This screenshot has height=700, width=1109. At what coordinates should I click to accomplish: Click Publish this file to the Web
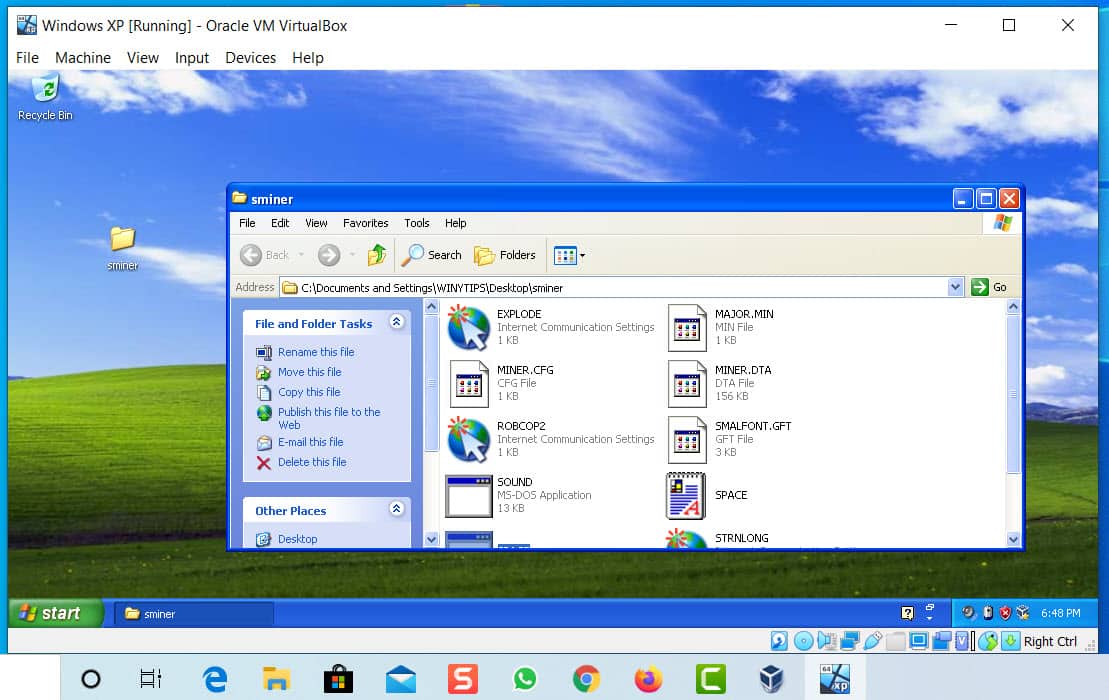coord(329,418)
